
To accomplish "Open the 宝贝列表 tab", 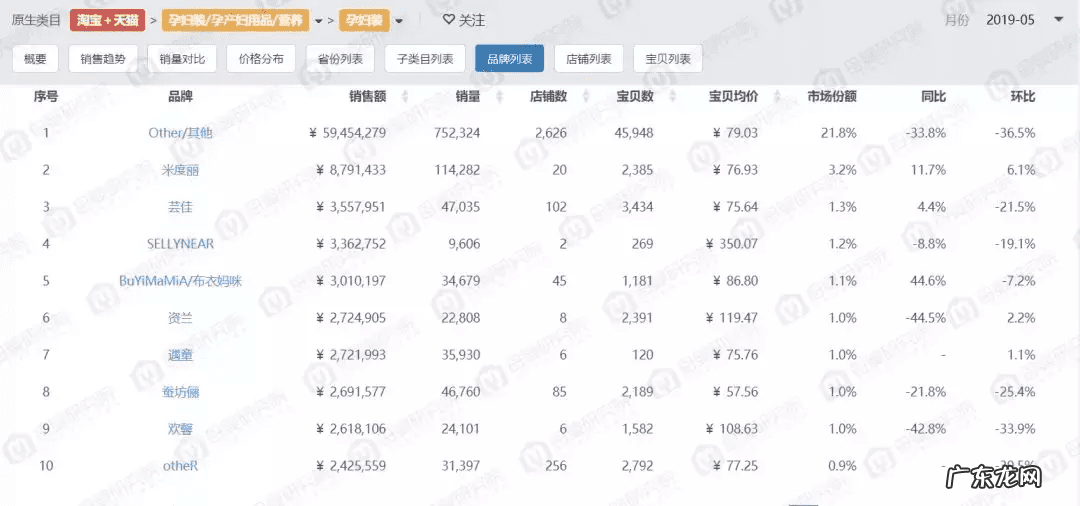I will point(668,59).
